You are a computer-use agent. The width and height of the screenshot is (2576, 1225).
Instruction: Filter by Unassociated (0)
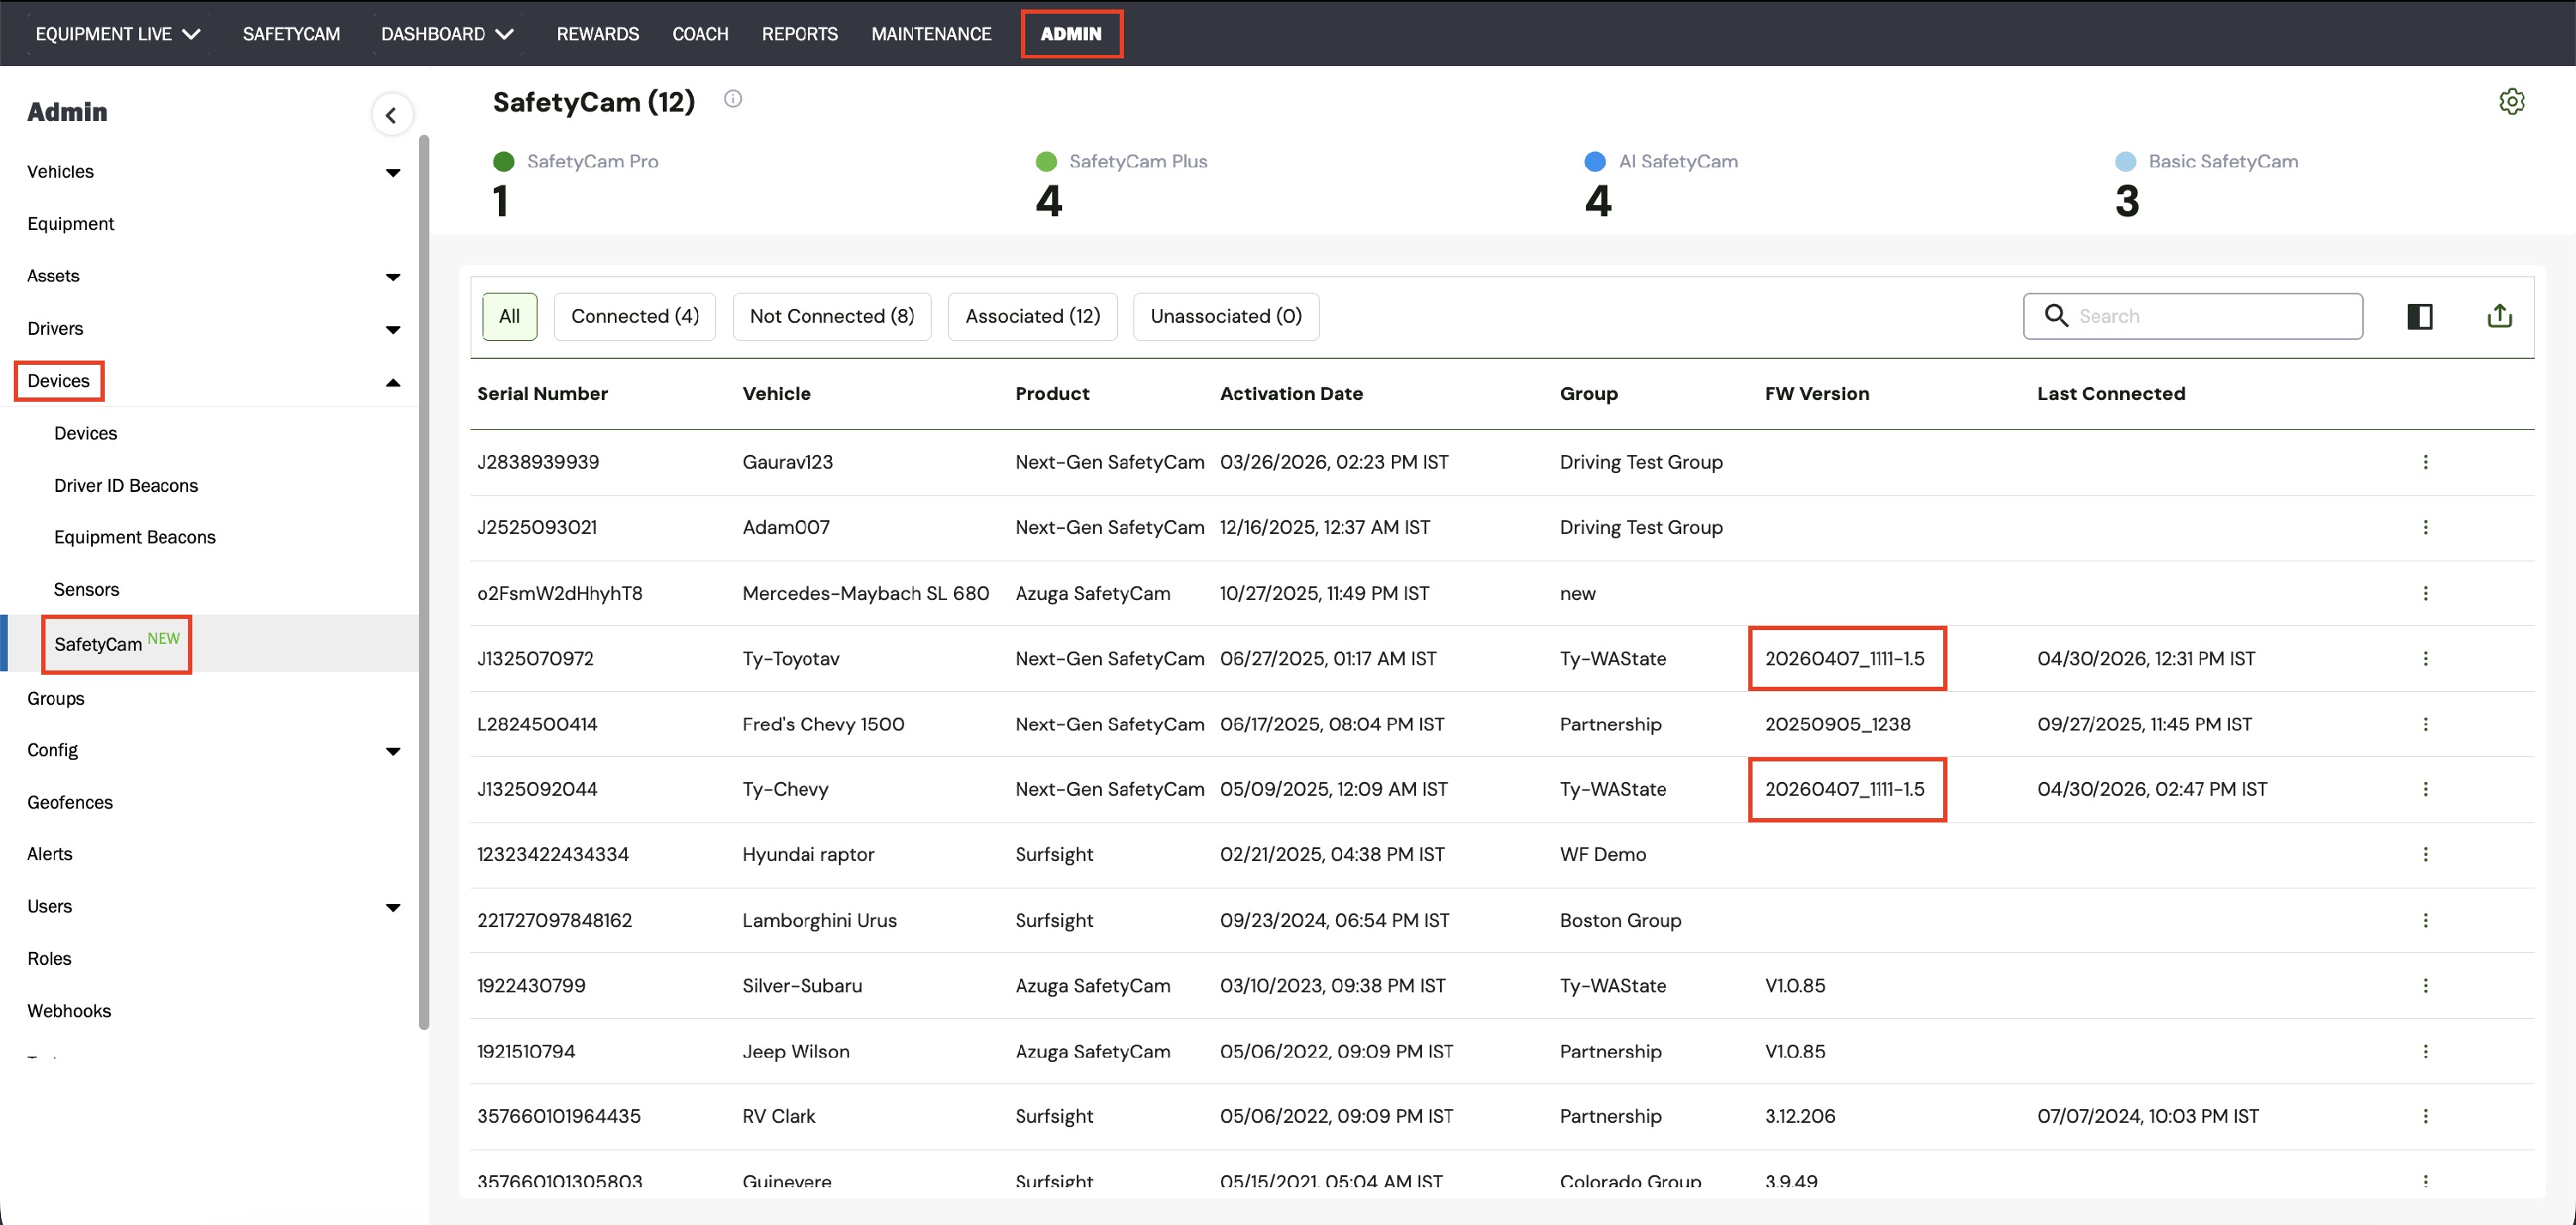(x=1226, y=317)
